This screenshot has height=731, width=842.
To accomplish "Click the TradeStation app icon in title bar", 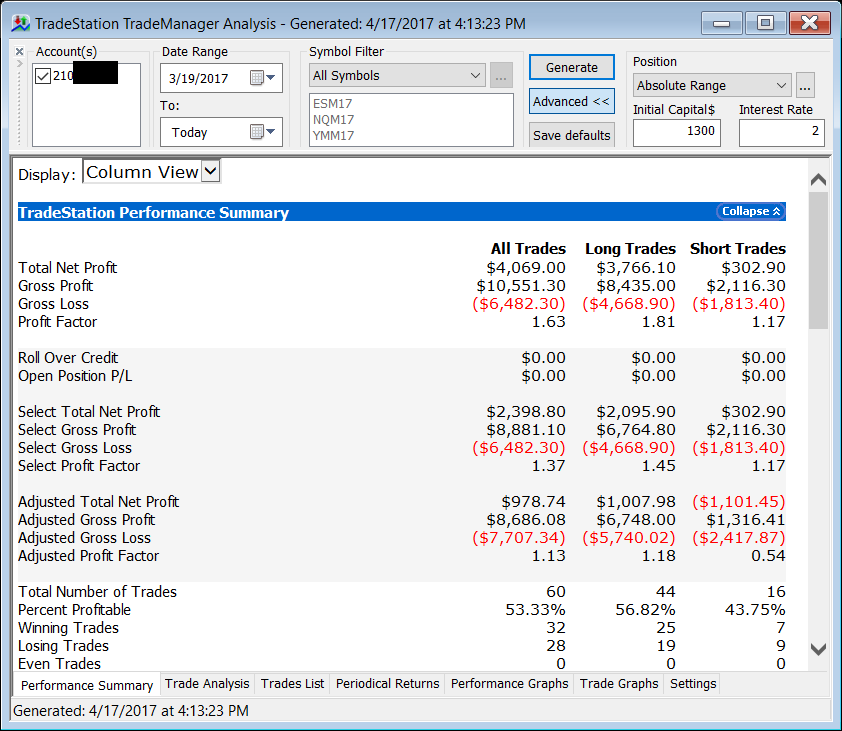I will (x=20, y=23).
